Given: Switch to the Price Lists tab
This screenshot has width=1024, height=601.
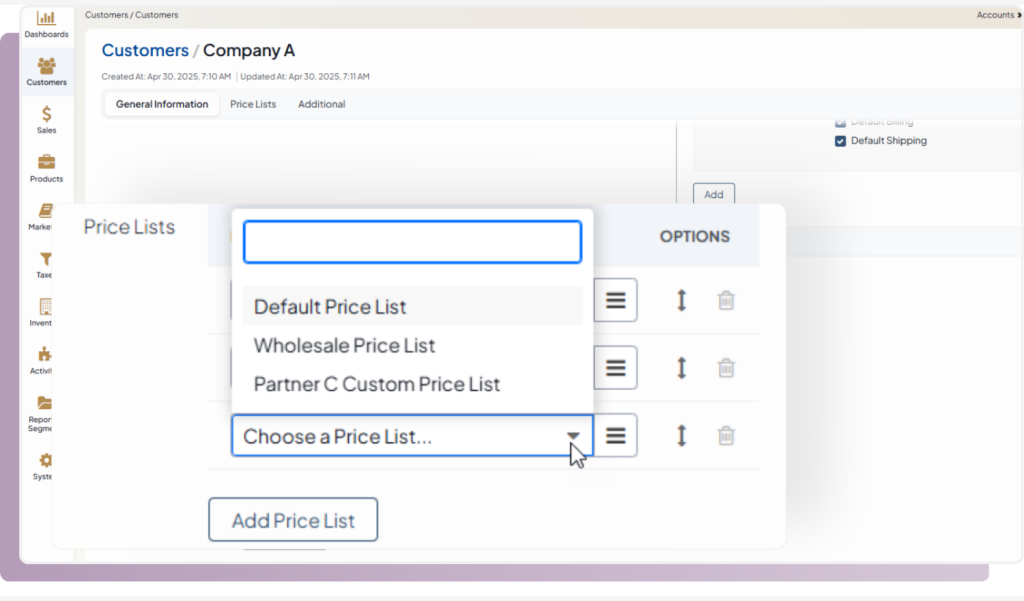Looking at the screenshot, I should [253, 104].
